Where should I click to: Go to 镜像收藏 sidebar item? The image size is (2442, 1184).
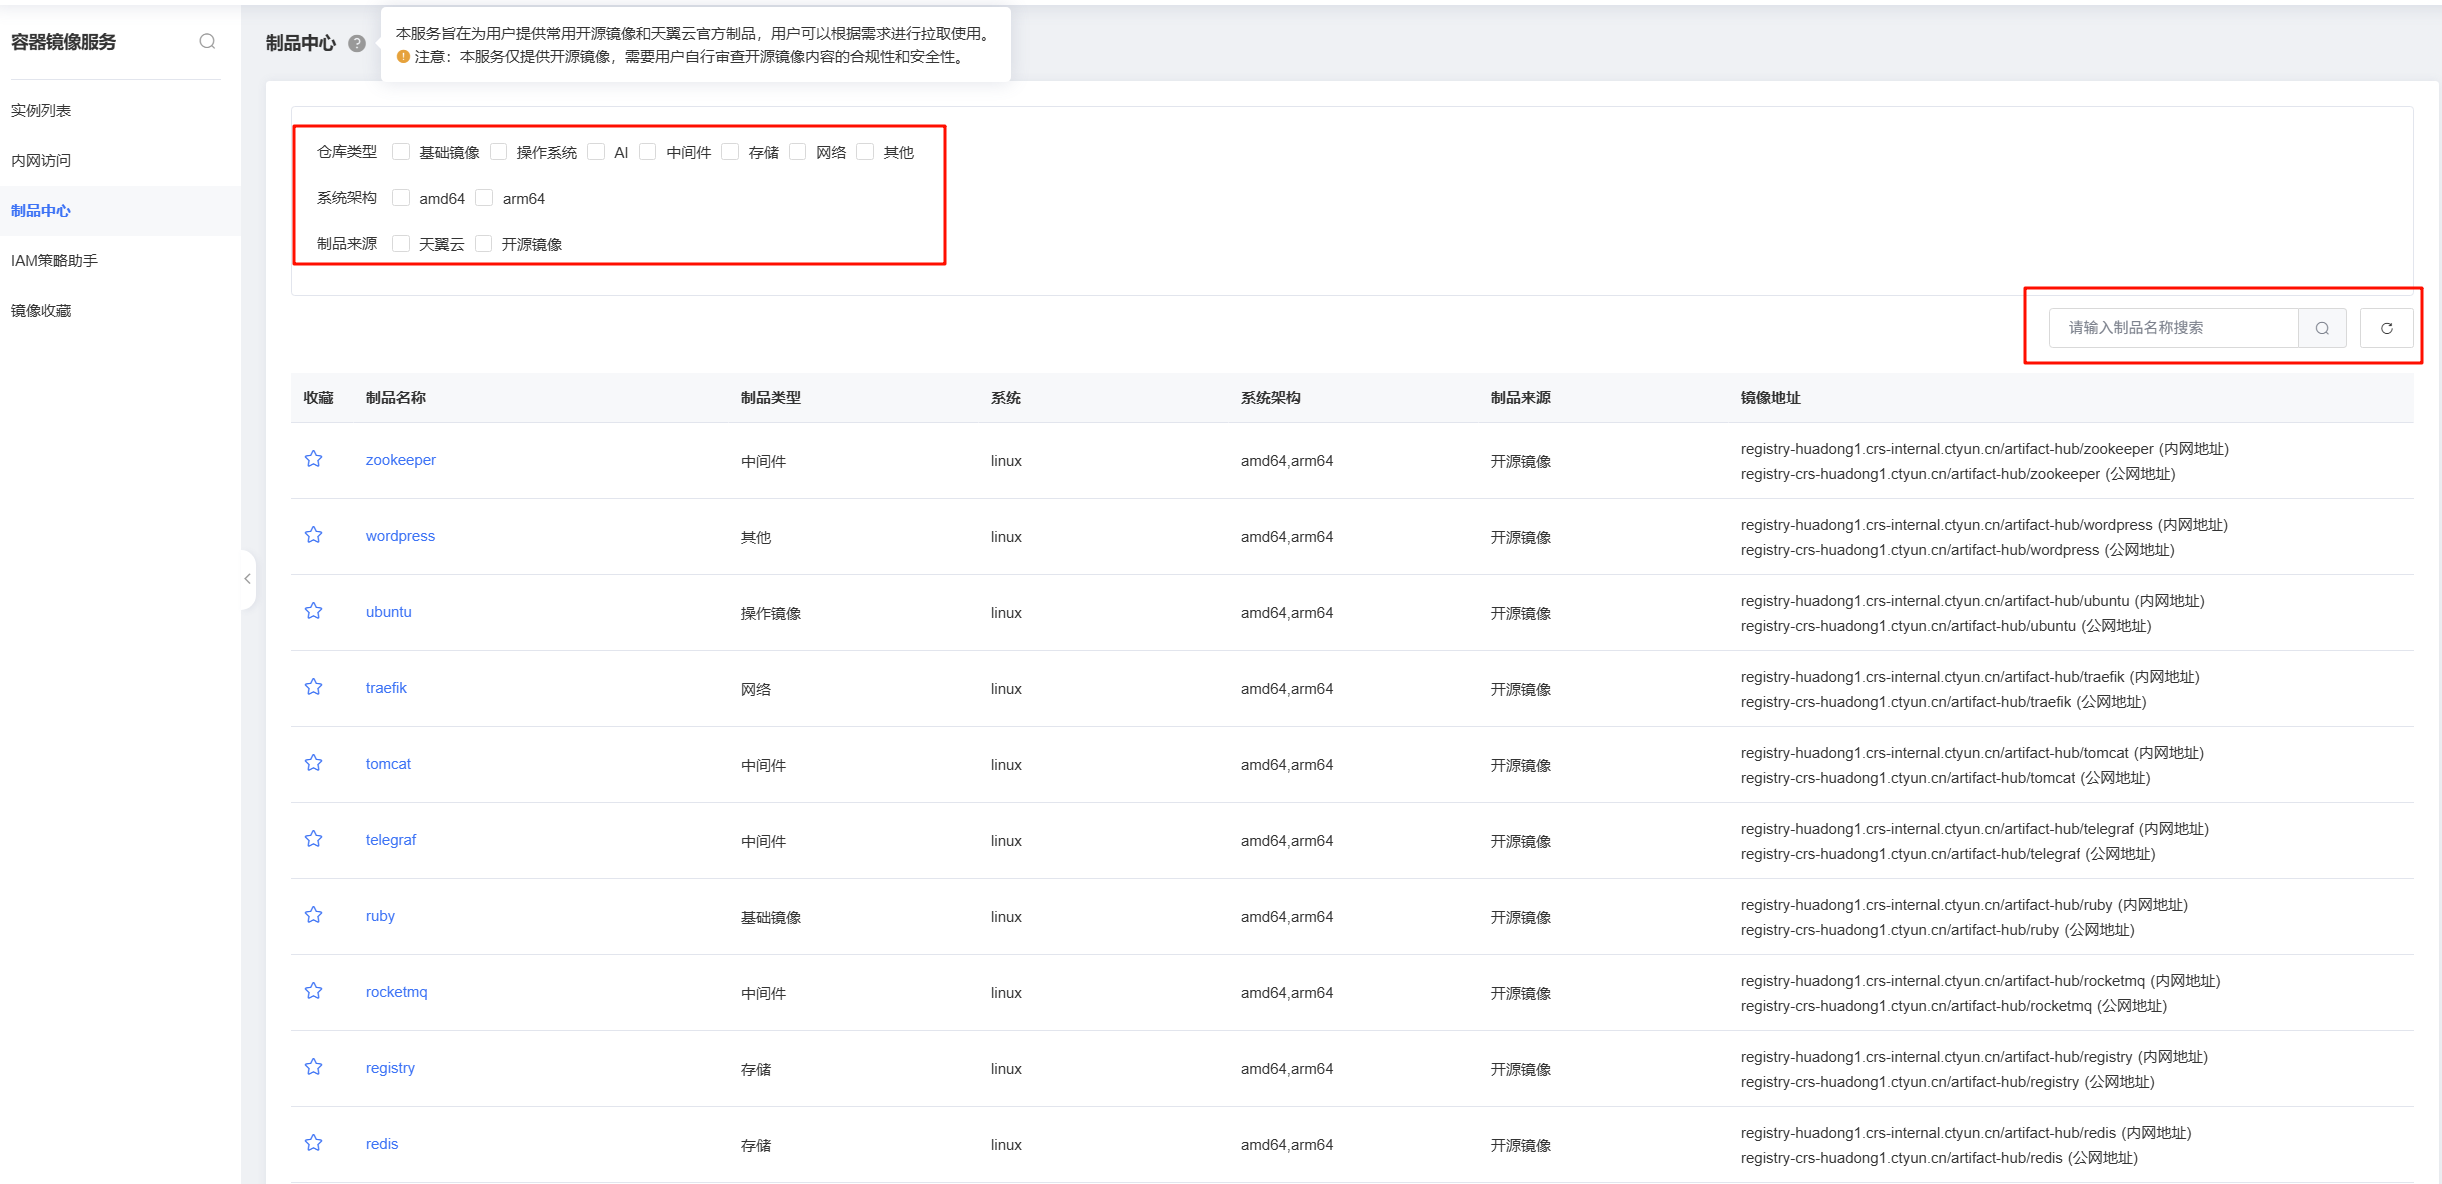click(x=41, y=310)
